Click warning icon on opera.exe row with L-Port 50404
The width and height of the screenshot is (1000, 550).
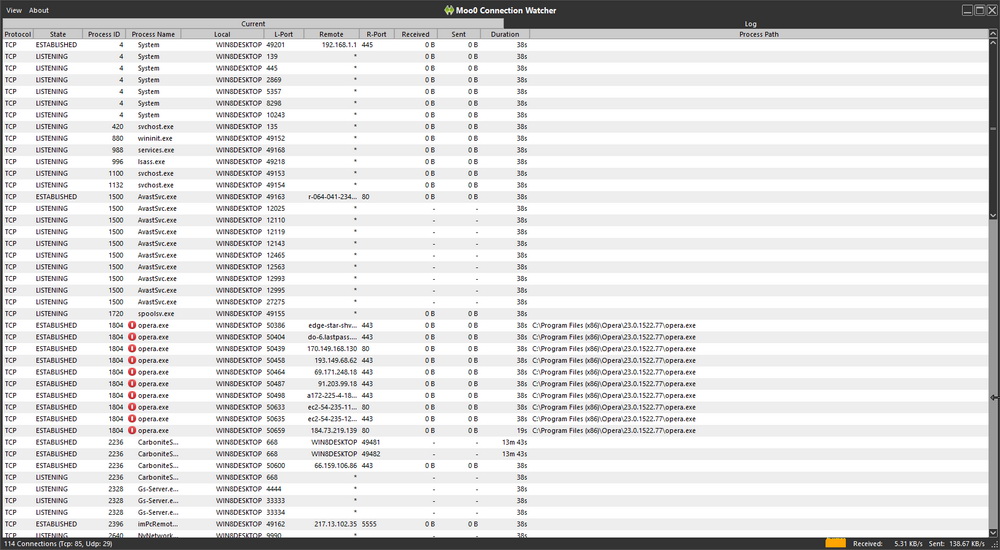(x=132, y=337)
